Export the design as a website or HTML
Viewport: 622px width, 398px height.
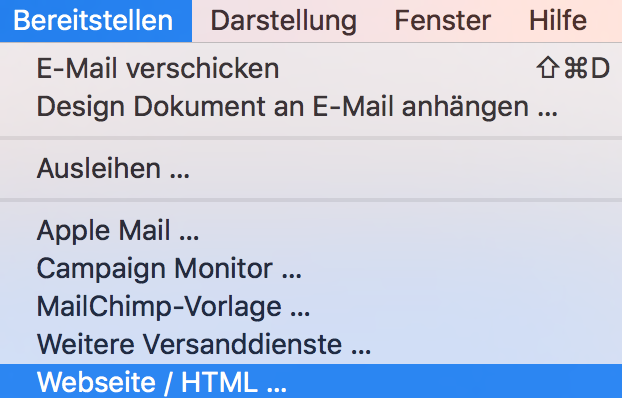tap(311, 381)
